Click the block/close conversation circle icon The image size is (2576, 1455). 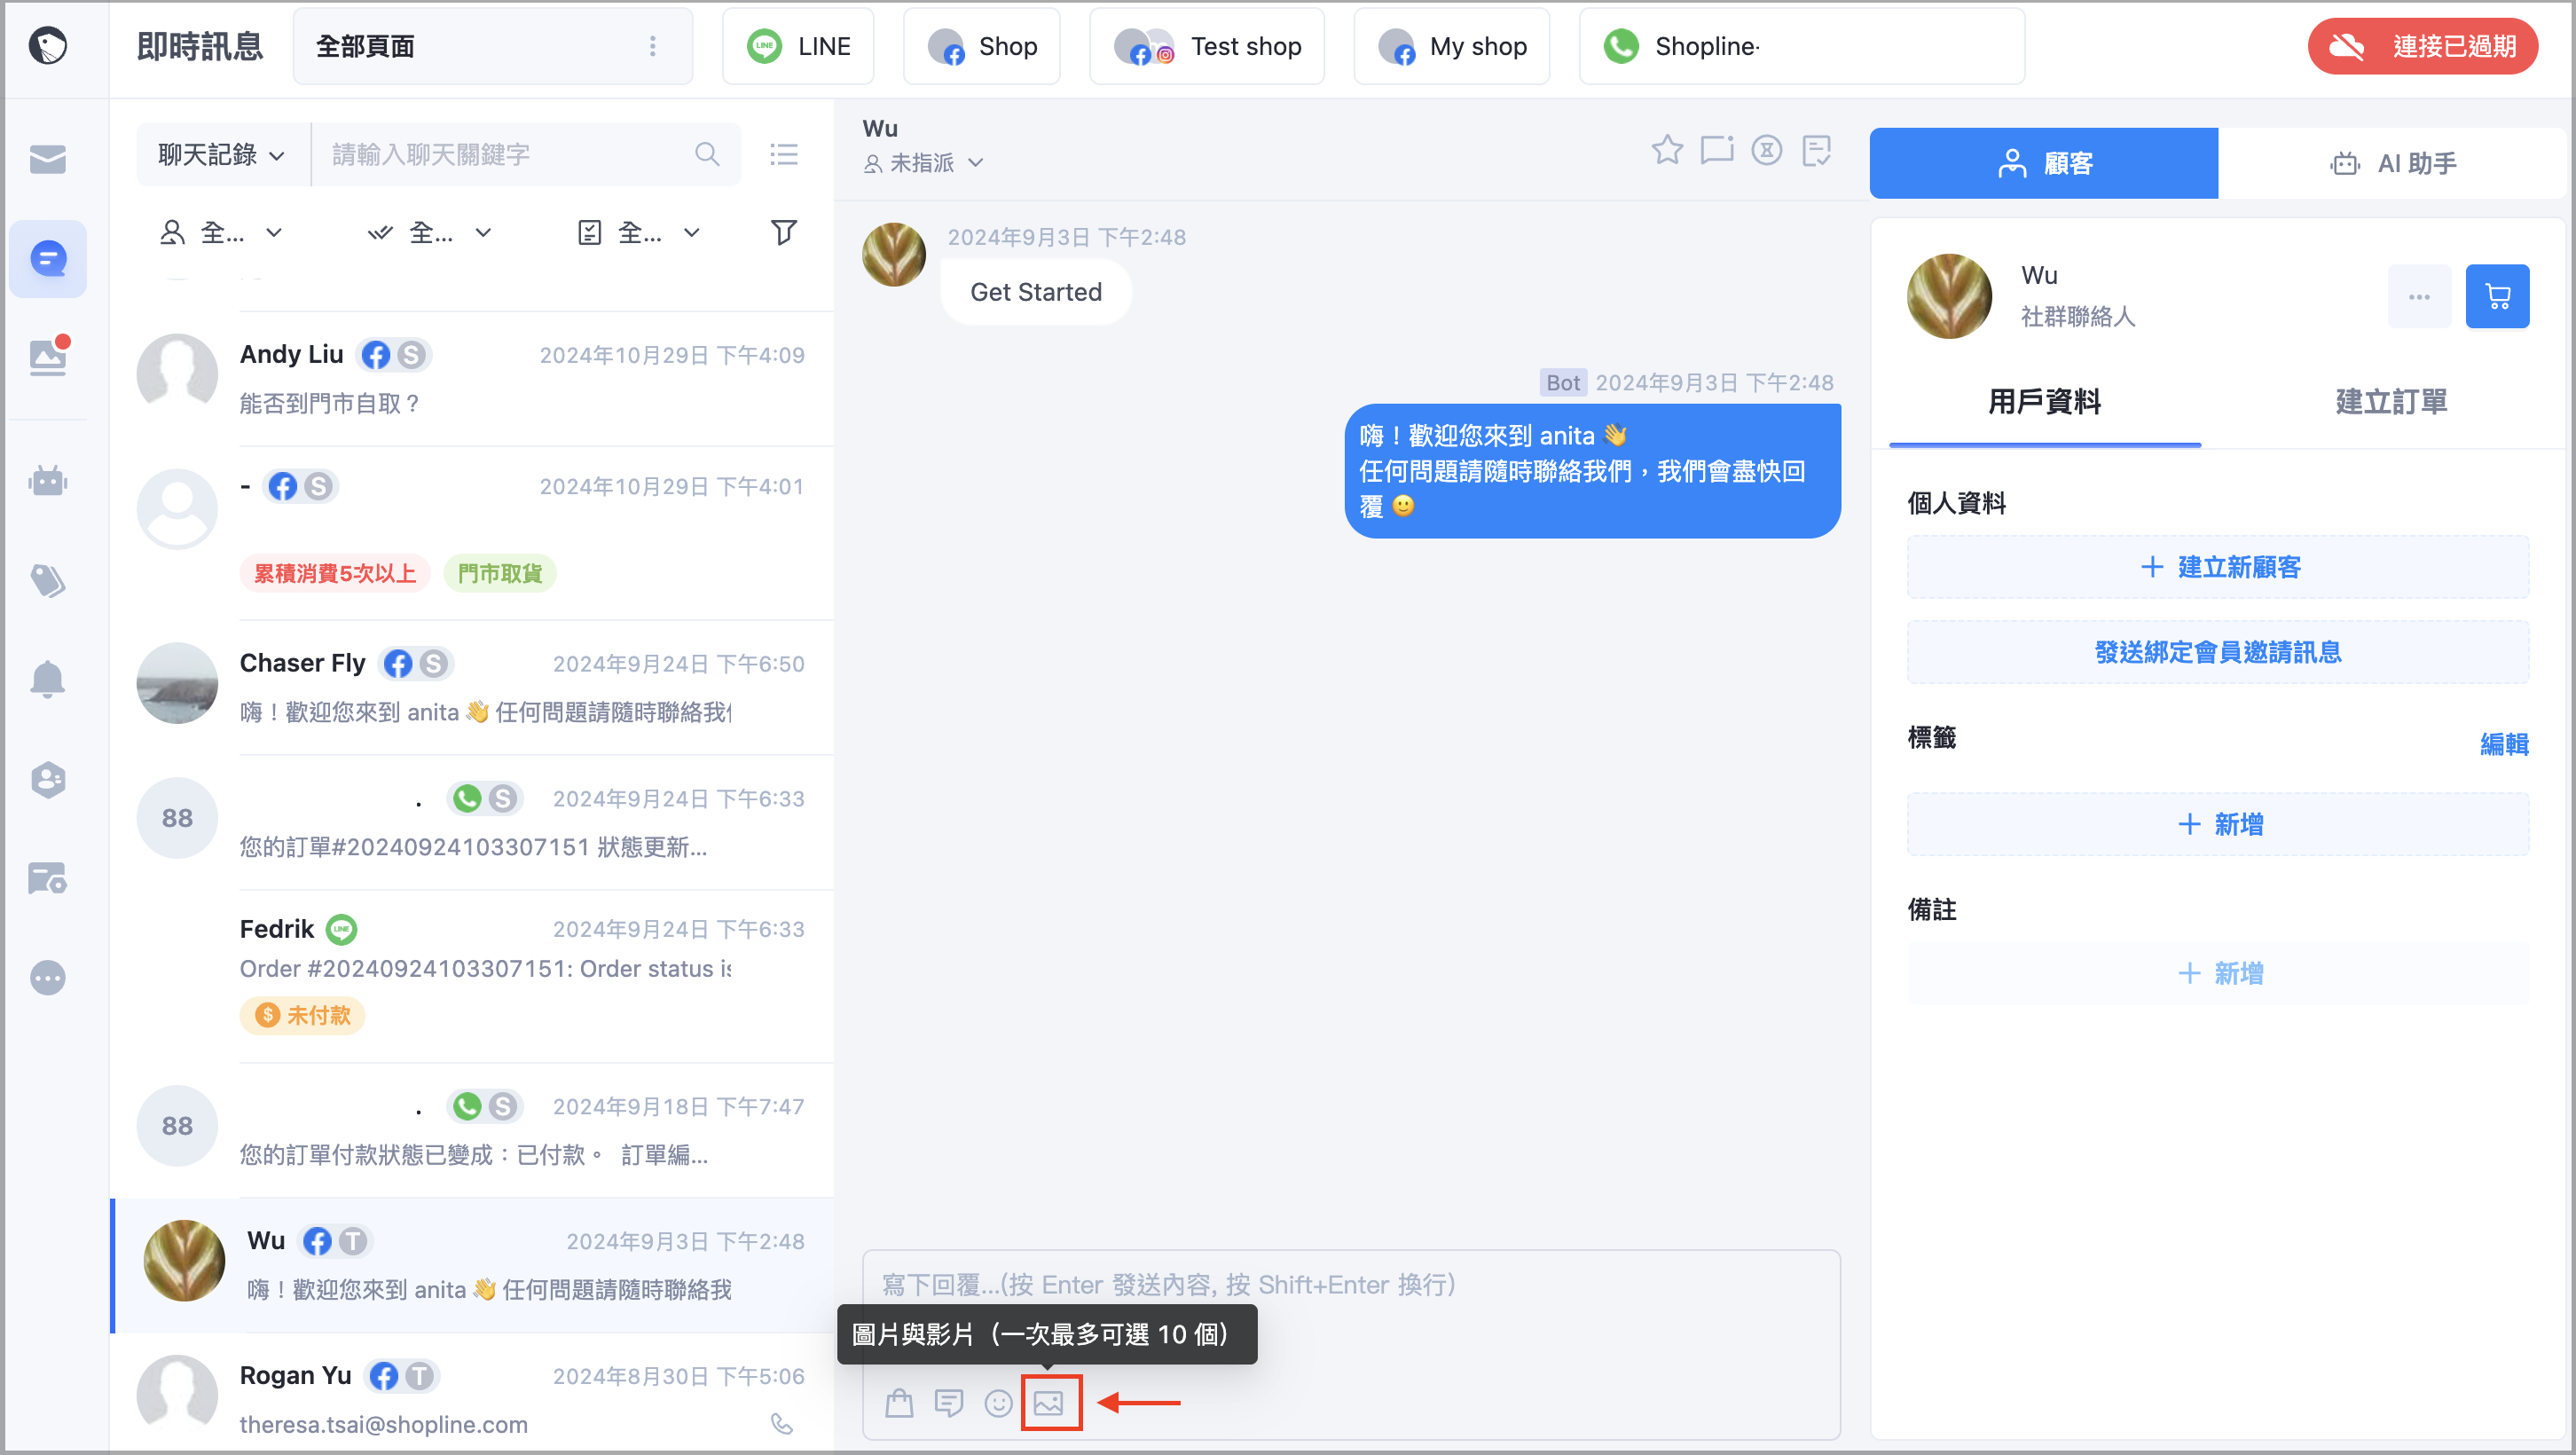[x=1767, y=150]
